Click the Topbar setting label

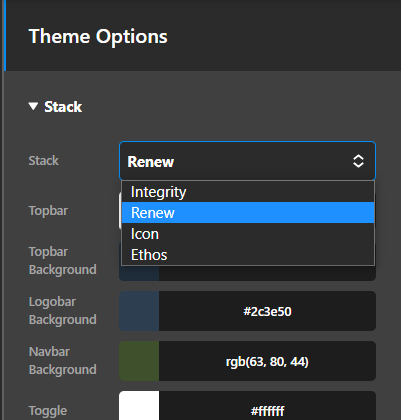(x=48, y=211)
